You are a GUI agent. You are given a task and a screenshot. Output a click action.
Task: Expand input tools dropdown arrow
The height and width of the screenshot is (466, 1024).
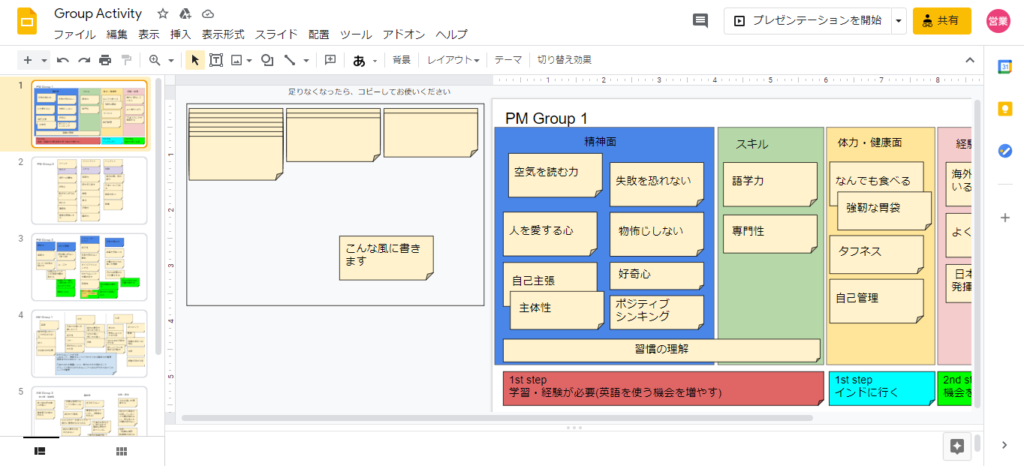point(375,60)
